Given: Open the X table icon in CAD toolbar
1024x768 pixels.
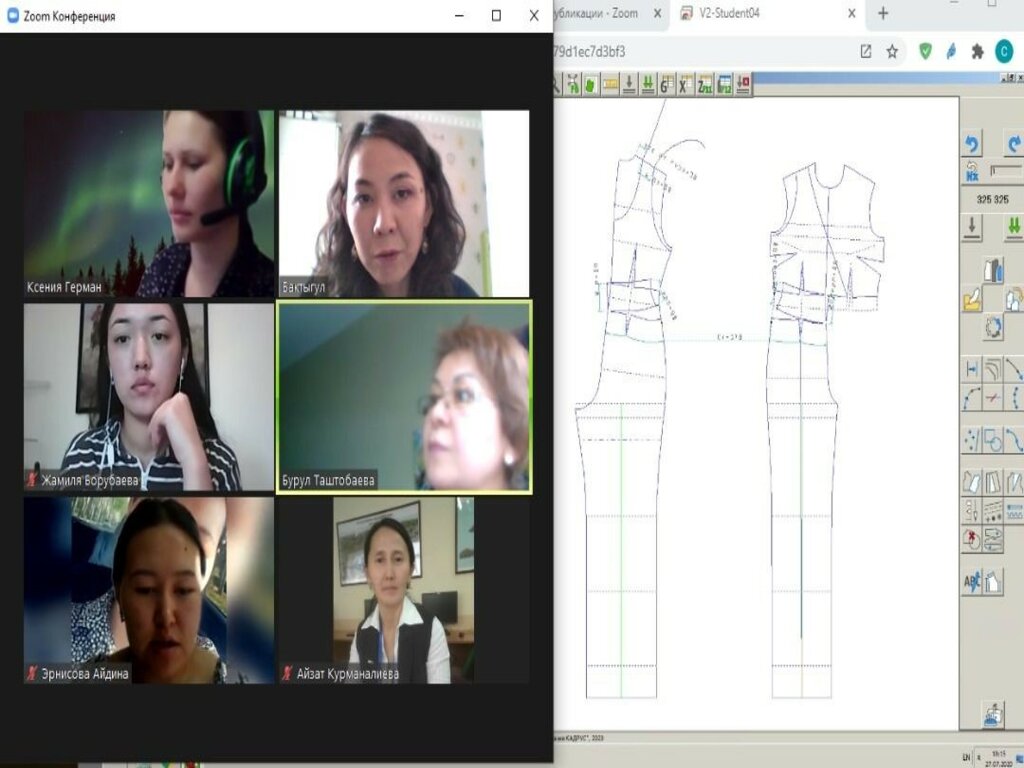Looking at the screenshot, I should tap(686, 85).
